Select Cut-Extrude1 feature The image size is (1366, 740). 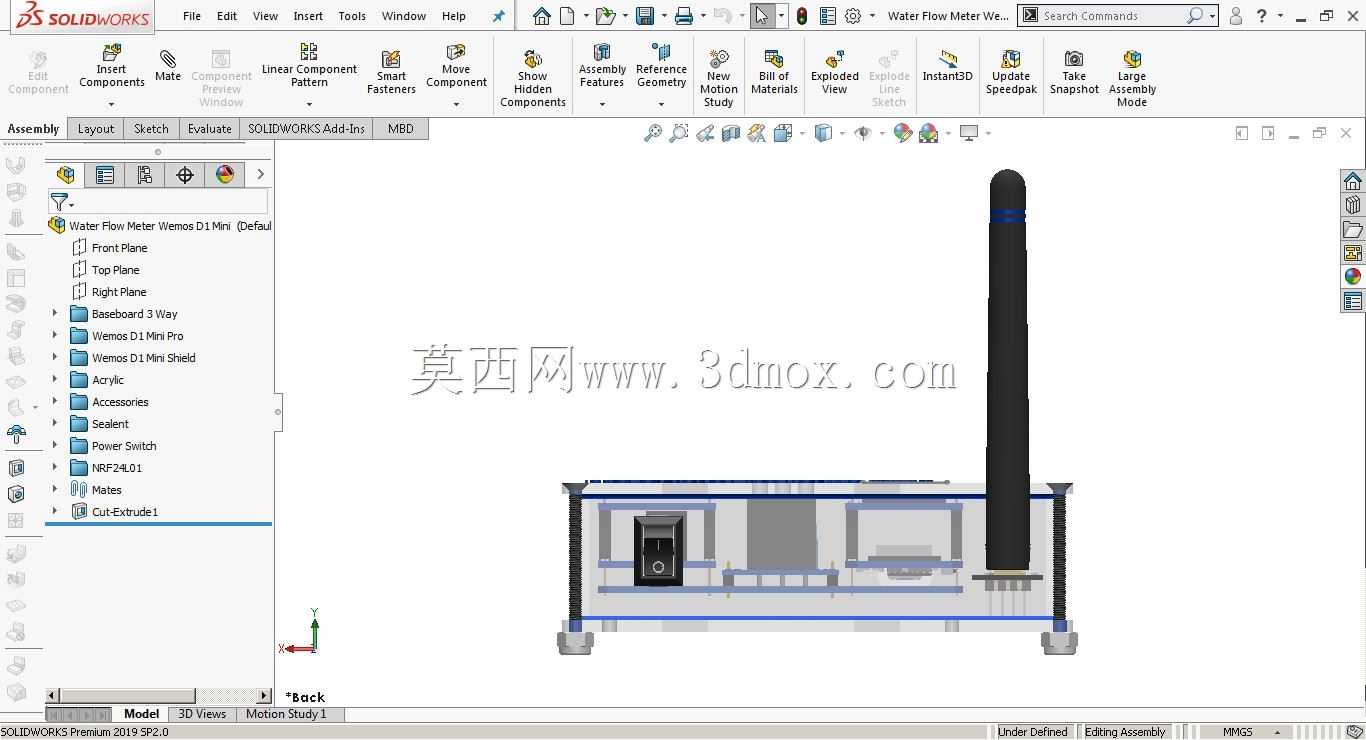(124, 512)
